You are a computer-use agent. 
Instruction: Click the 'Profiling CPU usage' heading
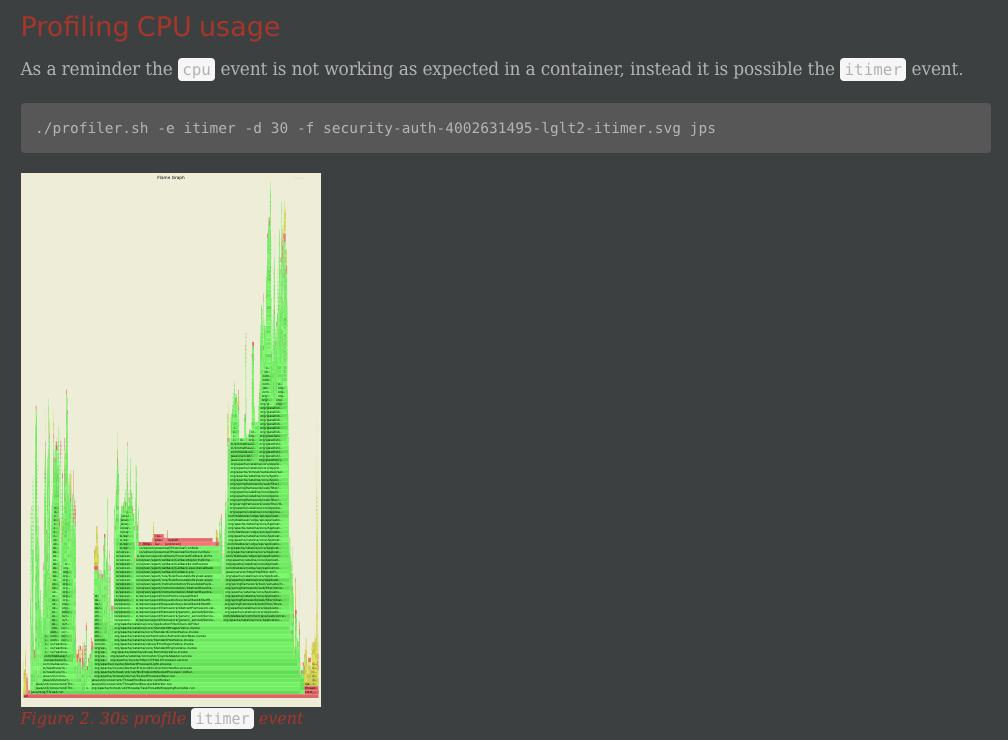(150, 27)
